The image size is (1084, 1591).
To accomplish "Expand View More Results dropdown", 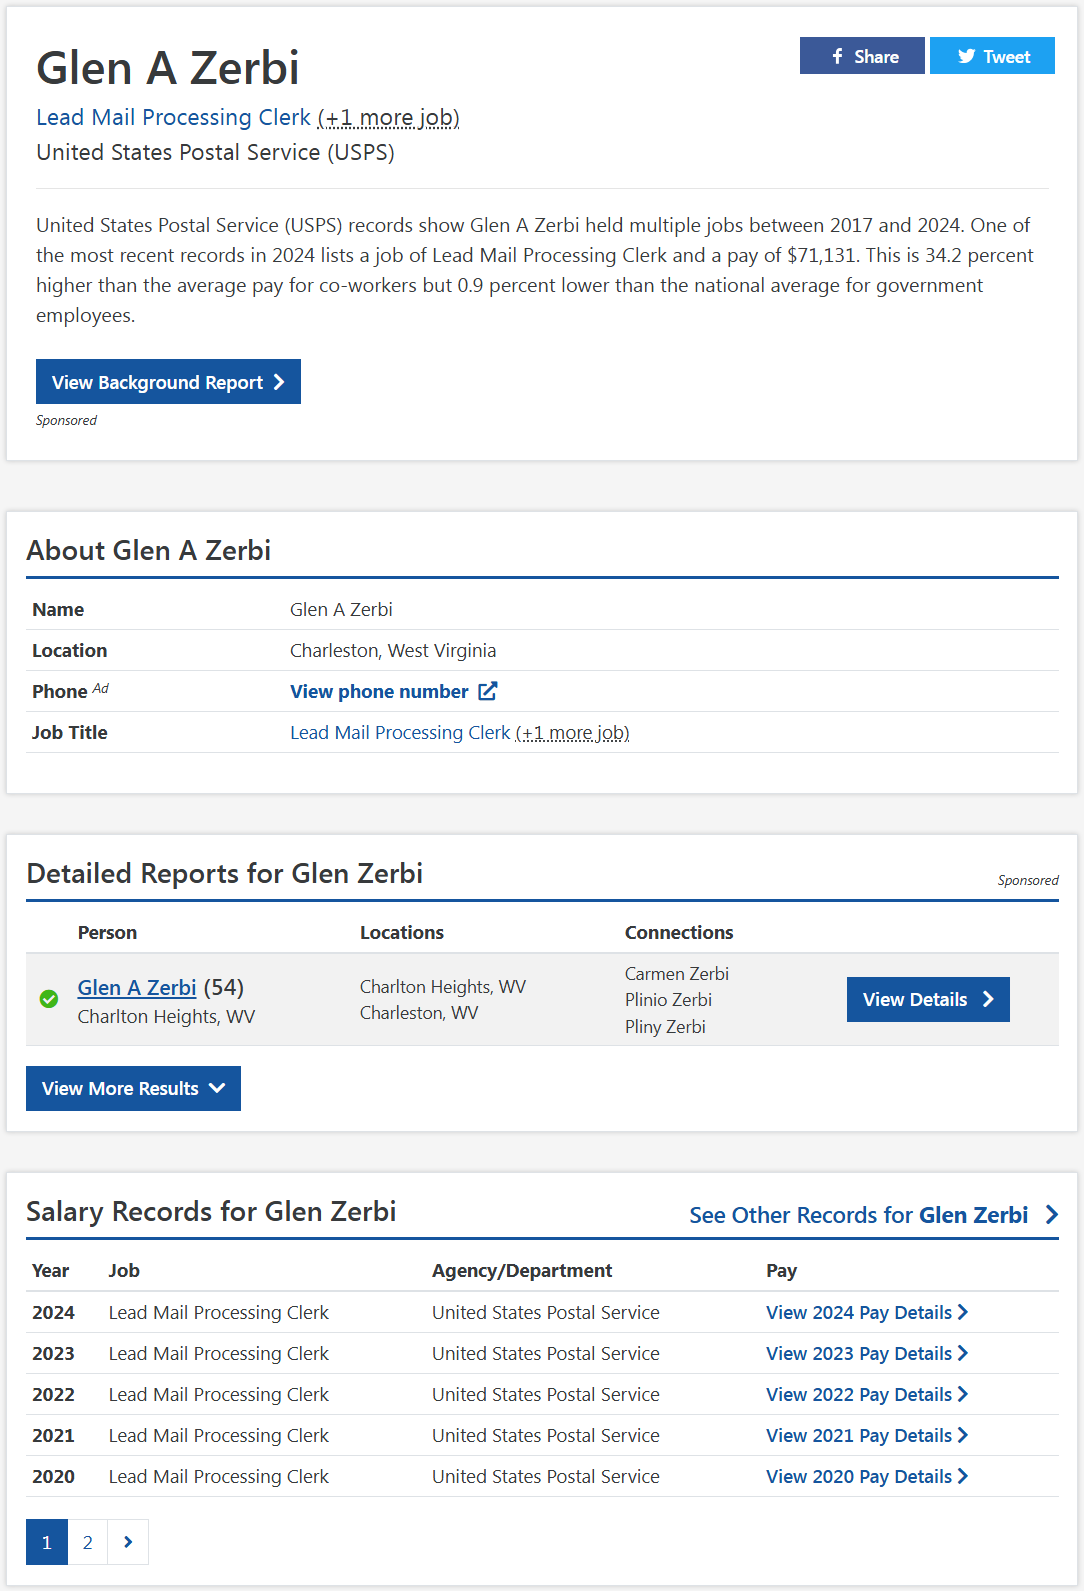I will click(x=133, y=1088).
